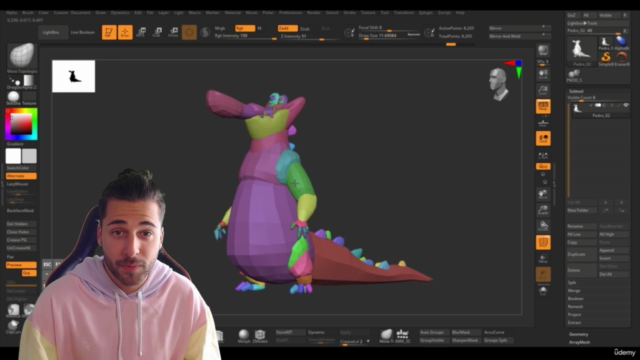Toggle the Rgb channel button
Screen dimensions: 640x360
tap(245, 28)
